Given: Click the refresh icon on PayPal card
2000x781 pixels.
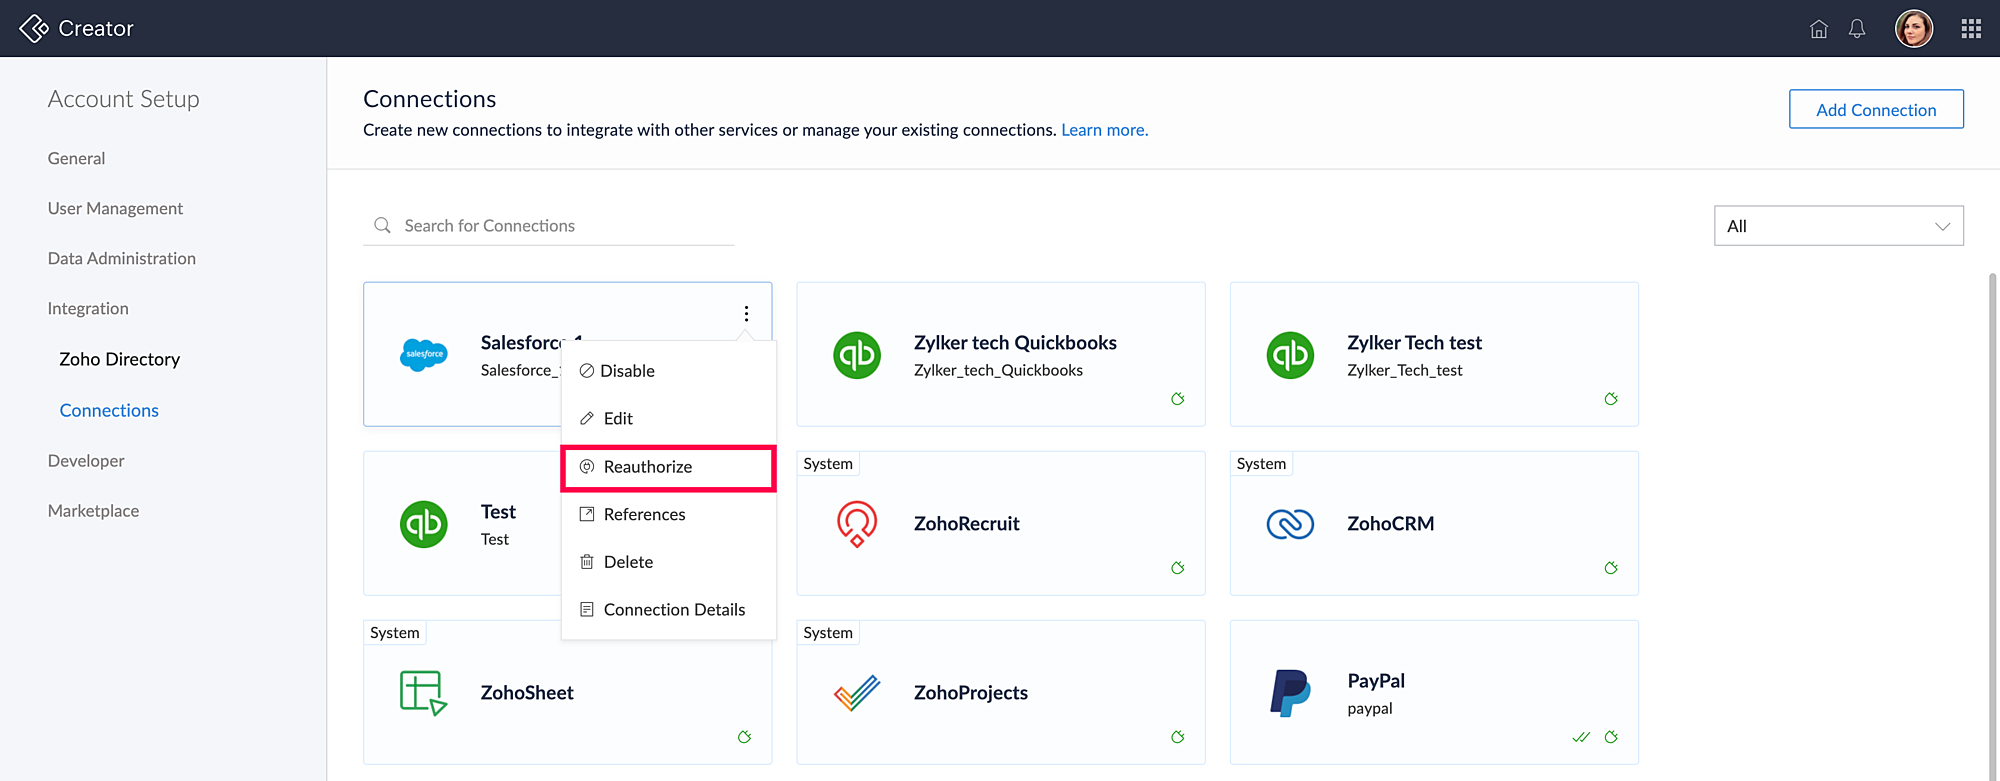Looking at the screenshot, I should (1611, 737).
